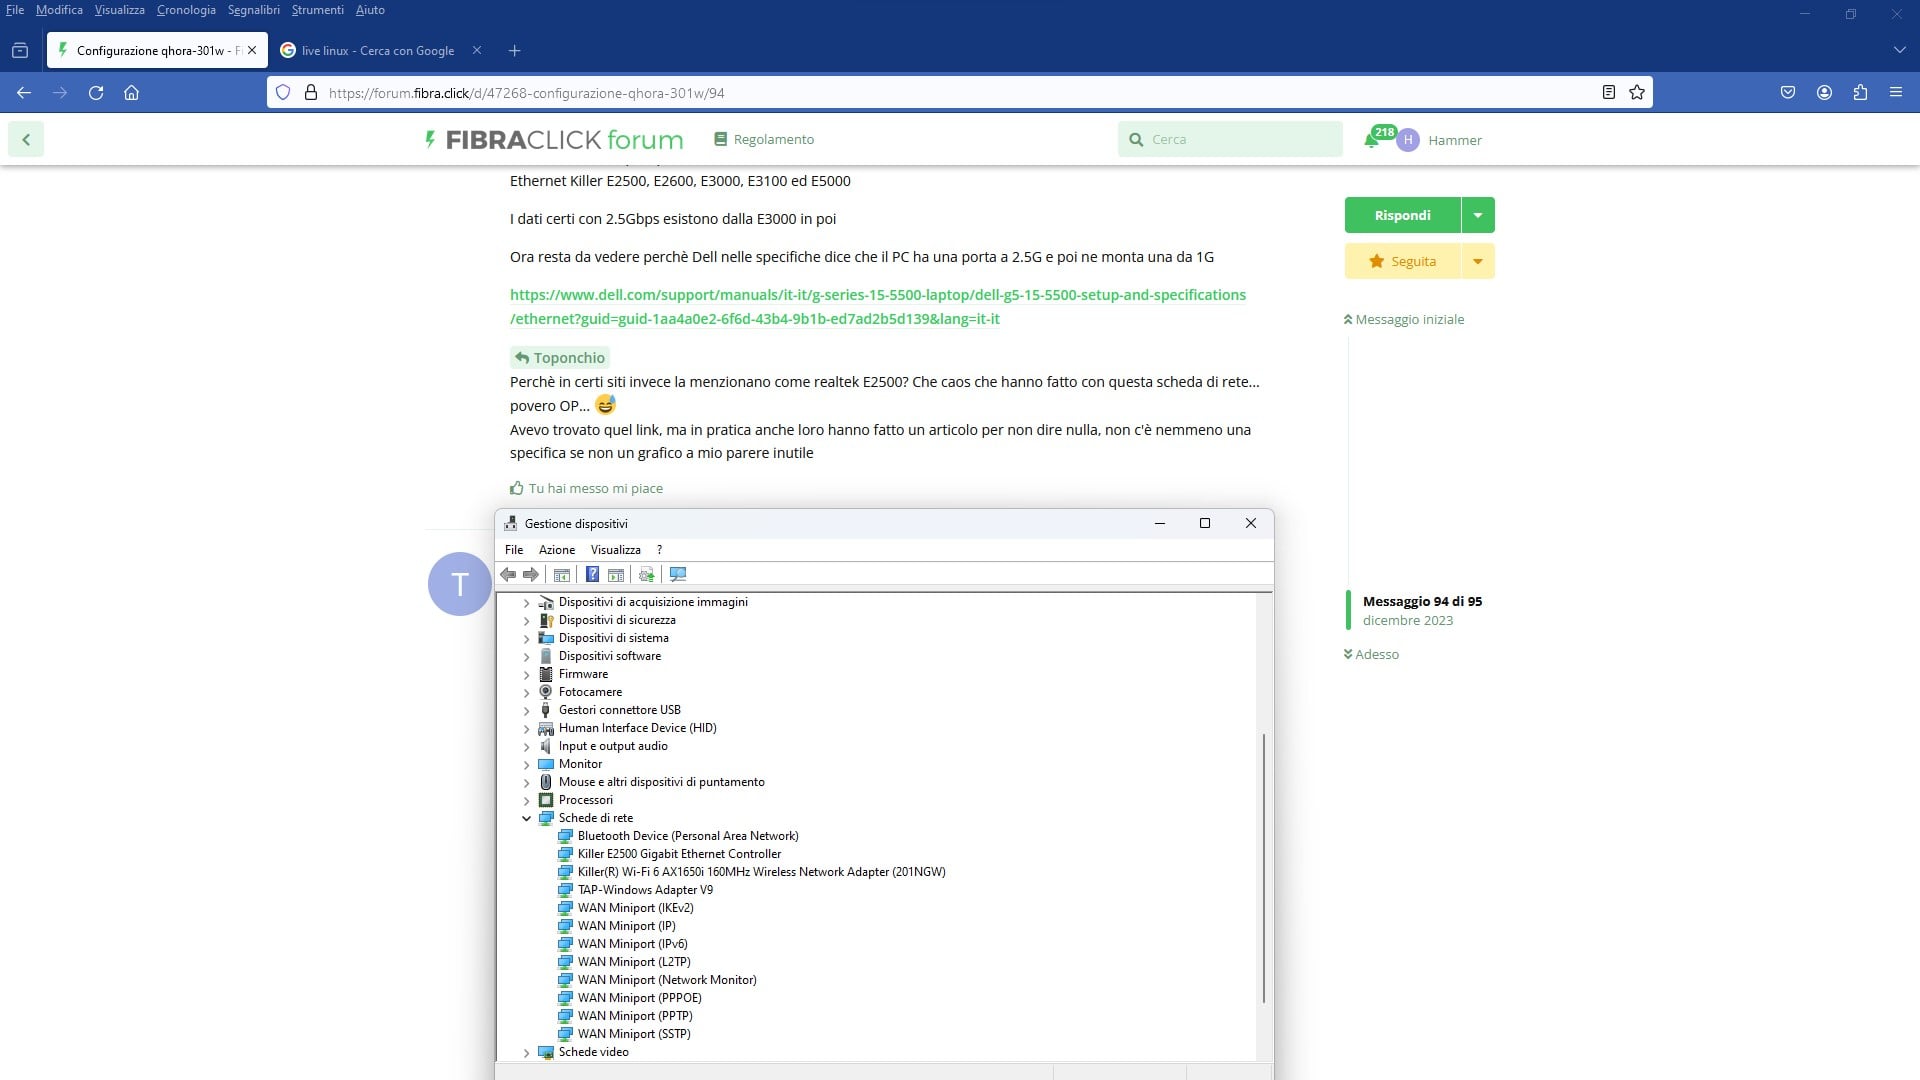Collapse the Schede di rete node
The height and width of the screenshot is (1080, 1920).
pos(527,818)
